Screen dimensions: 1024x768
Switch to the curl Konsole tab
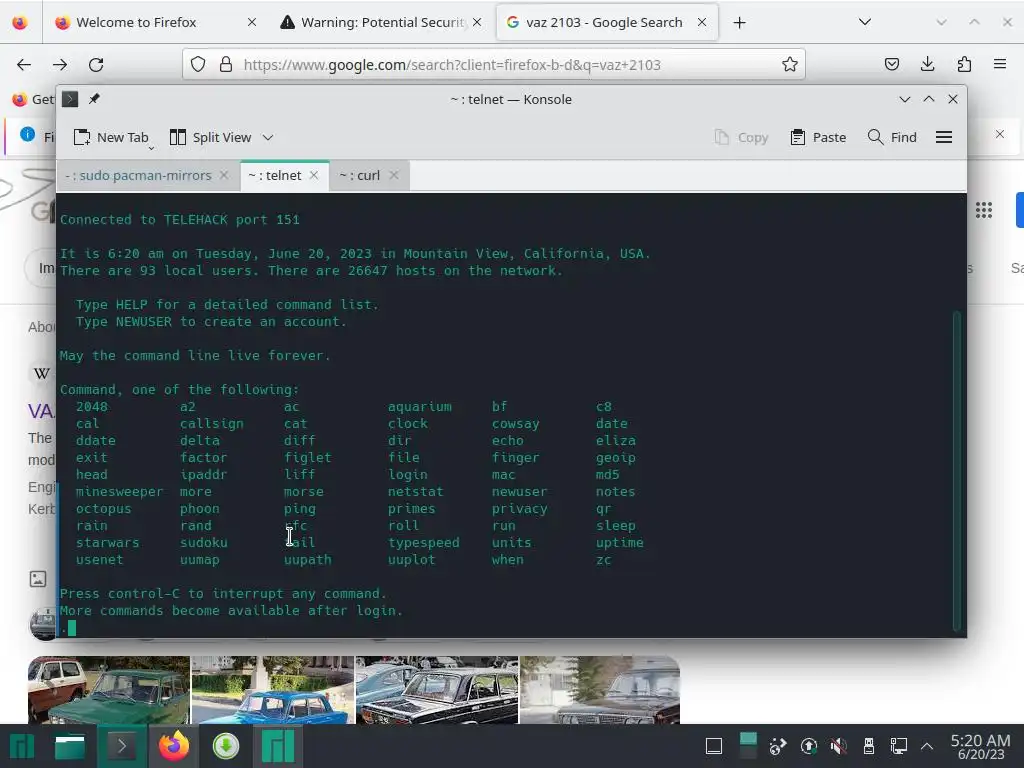[370, 175]
